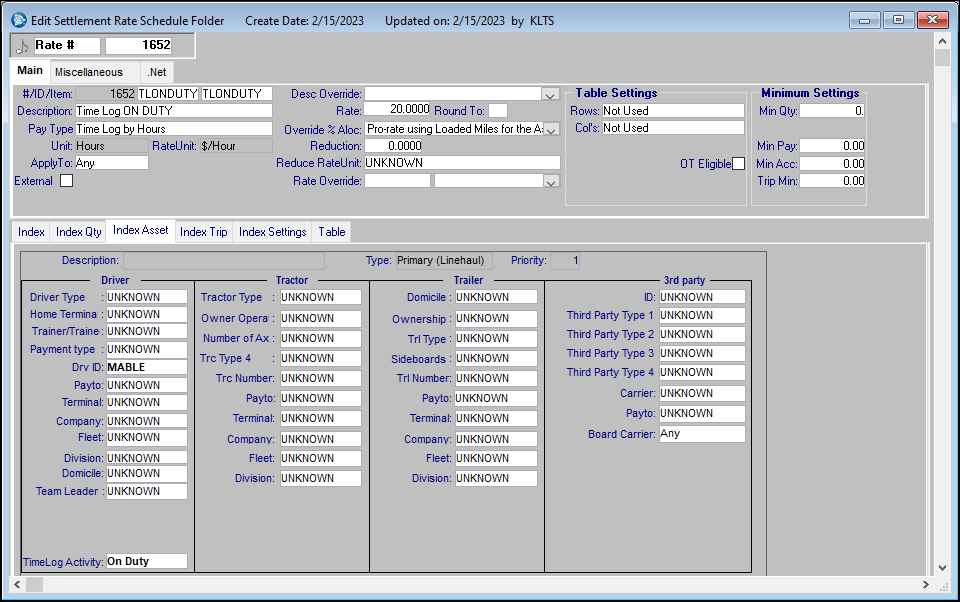Click the ApplyTo field showing Any

111,163
